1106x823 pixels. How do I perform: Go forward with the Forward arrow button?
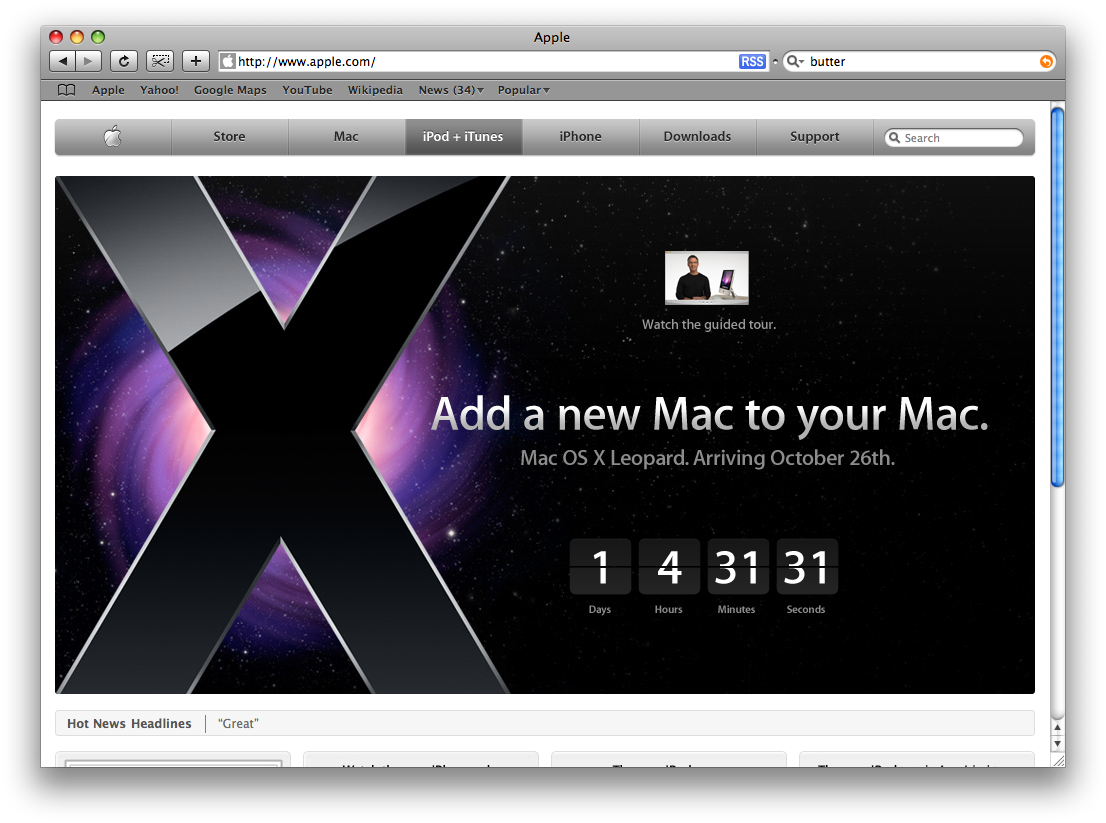tap(88, 61)
